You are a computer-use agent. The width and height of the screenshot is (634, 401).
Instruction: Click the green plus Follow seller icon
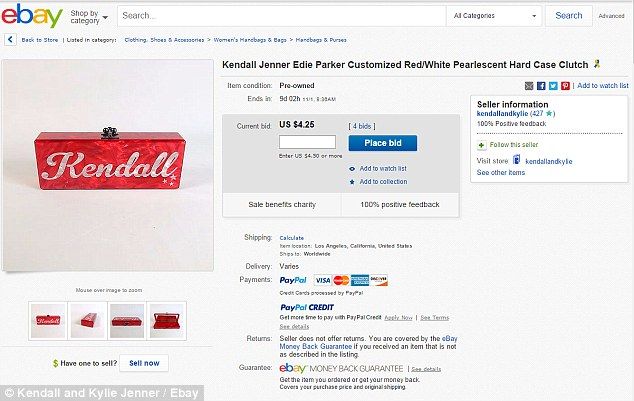[481, 145]
